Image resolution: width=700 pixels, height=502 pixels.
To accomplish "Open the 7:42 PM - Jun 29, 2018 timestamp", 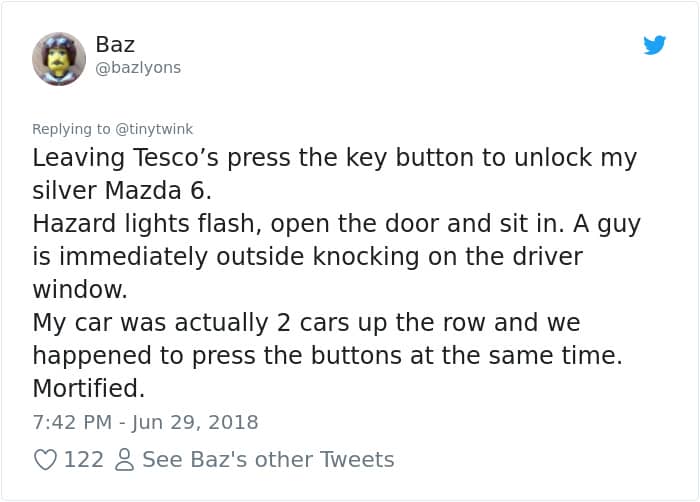I will (145, 422).
